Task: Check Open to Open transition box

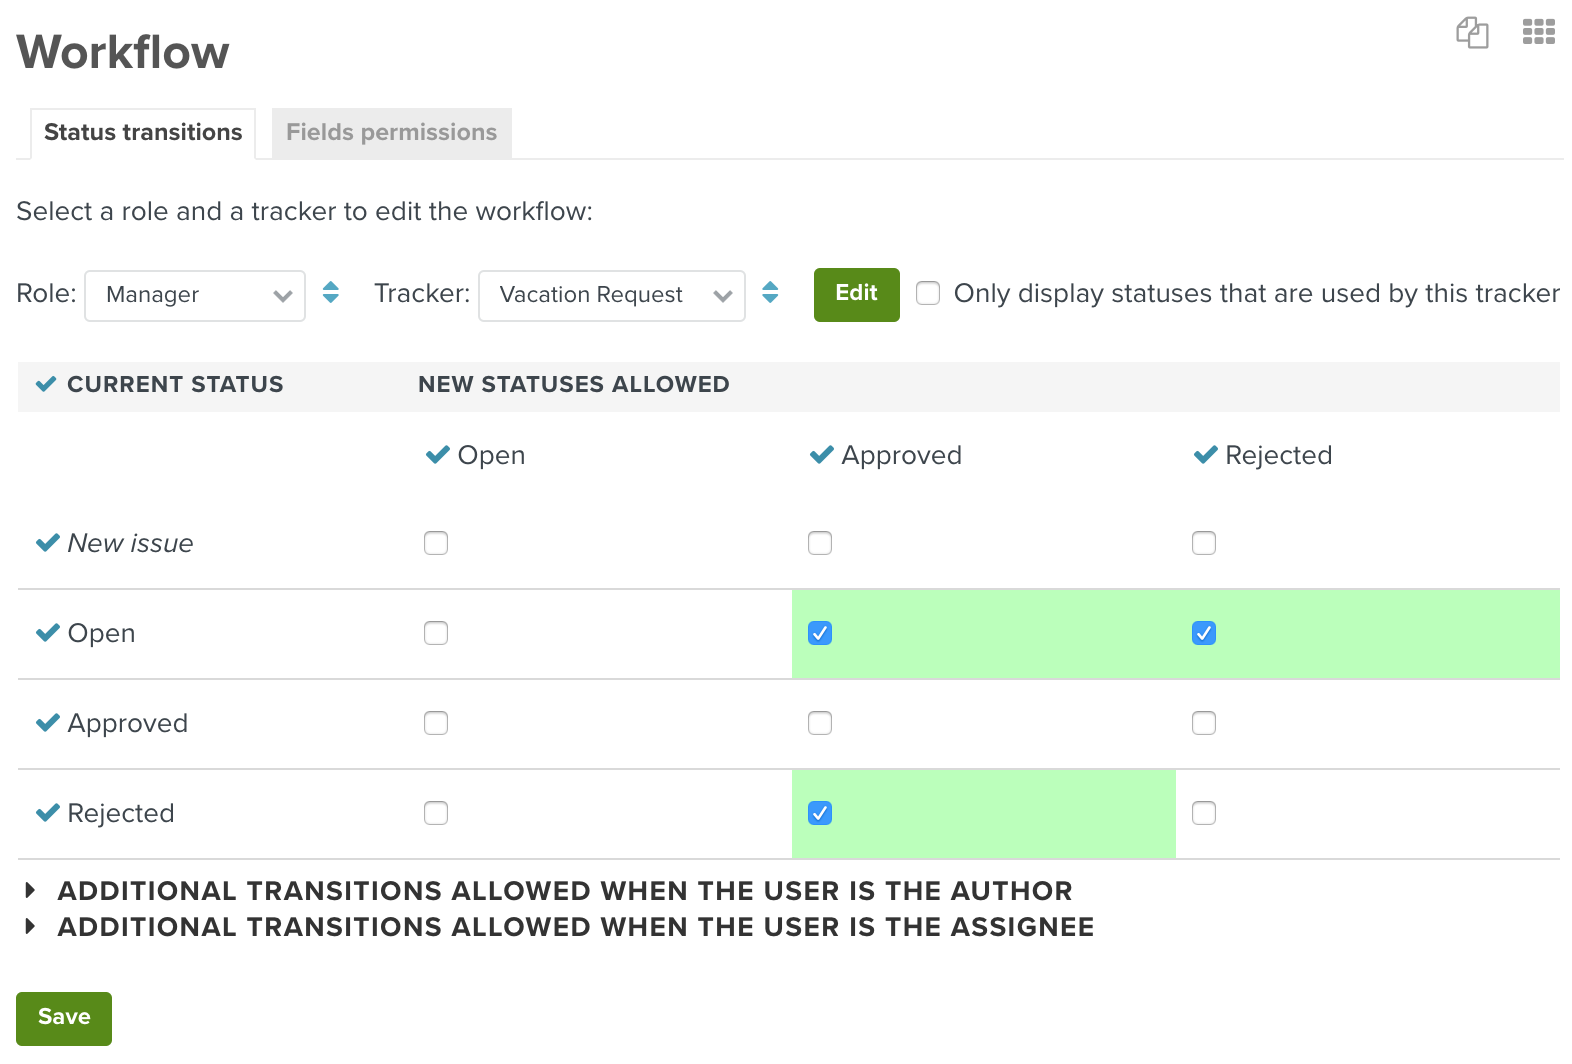Action: point(436,633)
